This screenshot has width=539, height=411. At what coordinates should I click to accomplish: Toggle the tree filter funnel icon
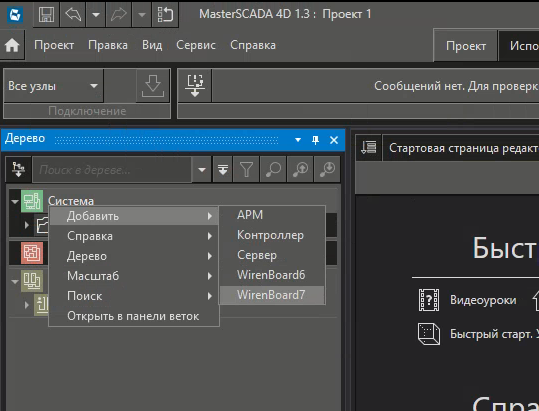pyautogui.click(x=246, y=169)
